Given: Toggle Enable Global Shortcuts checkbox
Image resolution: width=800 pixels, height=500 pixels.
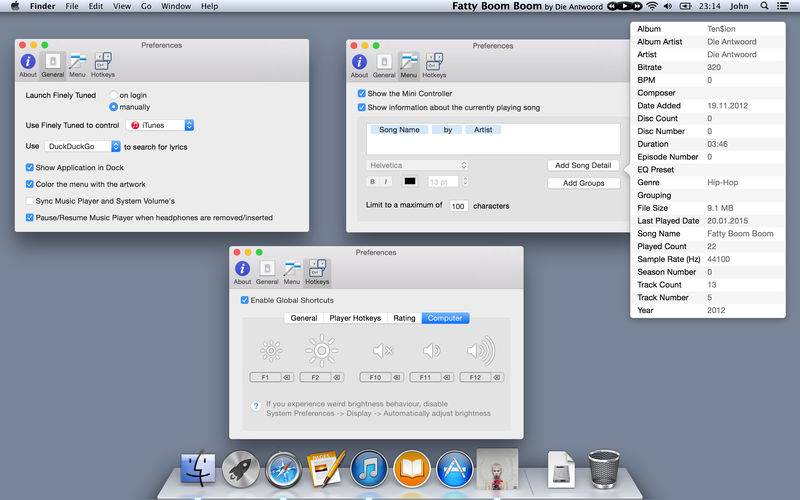Looking at the screenshot, I should [x=245, y=300].
